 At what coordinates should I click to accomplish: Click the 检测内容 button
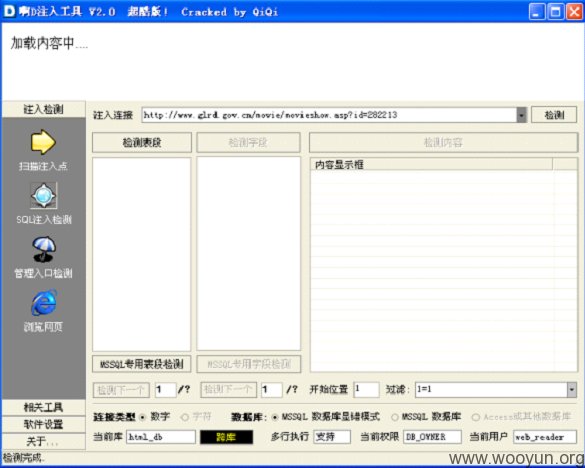click(x=443, y=143)
